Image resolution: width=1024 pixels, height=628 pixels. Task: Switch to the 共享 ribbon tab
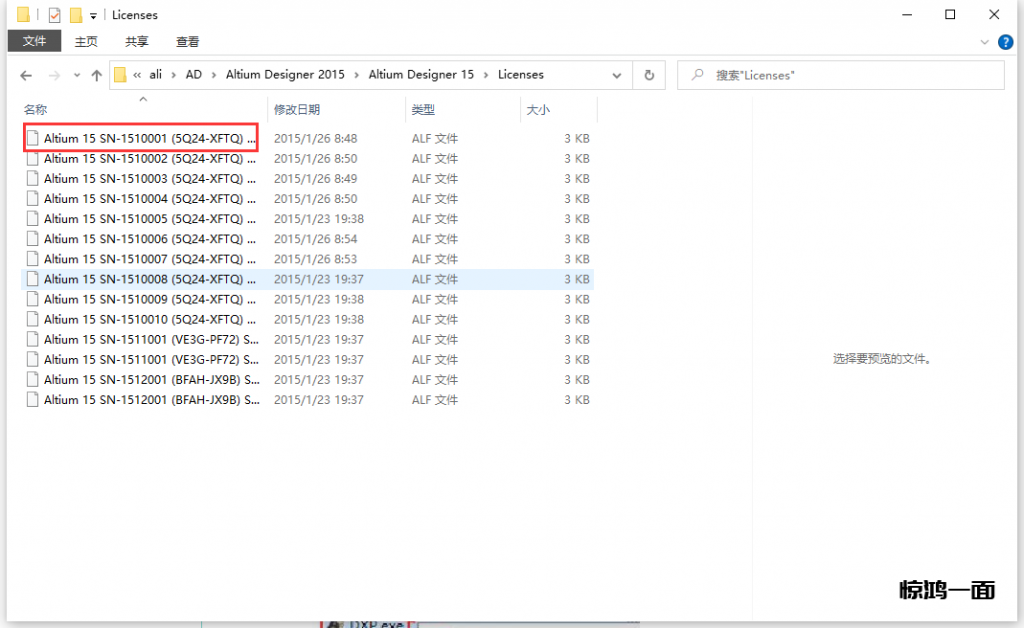(x=137, y=41)
